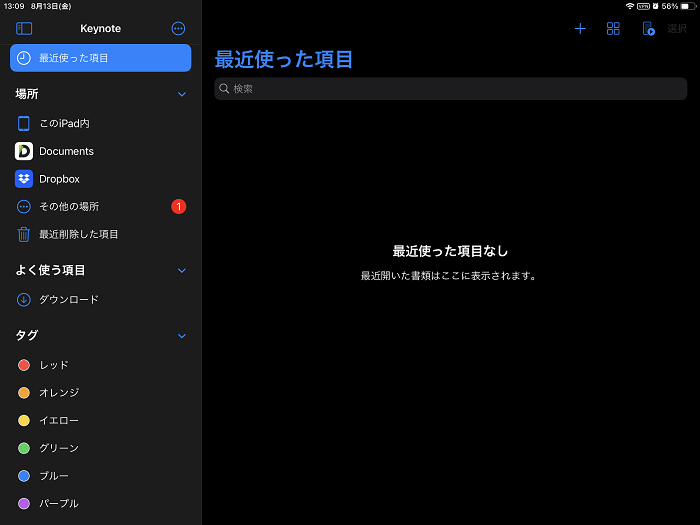Collapse the よく使う項目 section chevron

click(x=182, y=271)
